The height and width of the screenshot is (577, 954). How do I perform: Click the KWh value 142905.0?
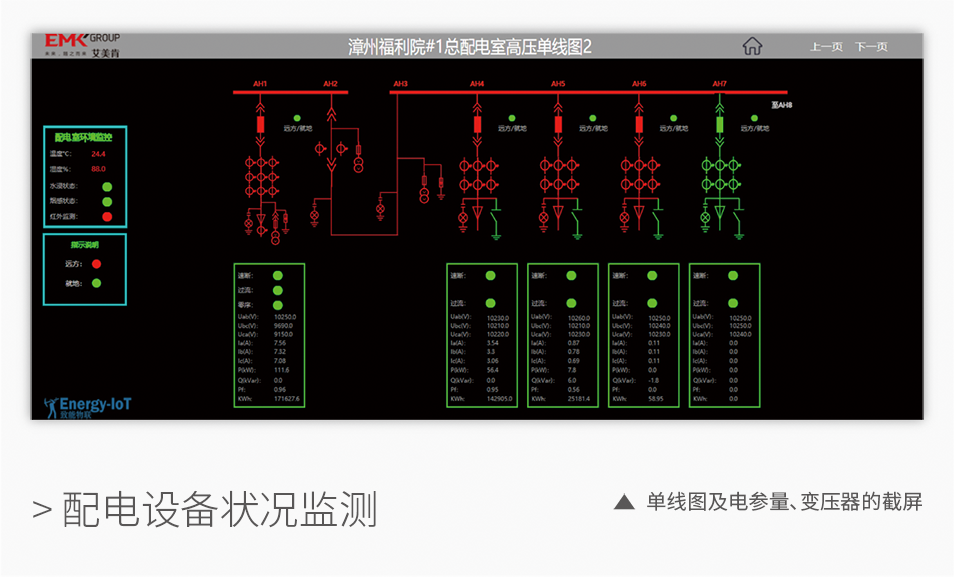pyautogui.click(x=499, y=399)
